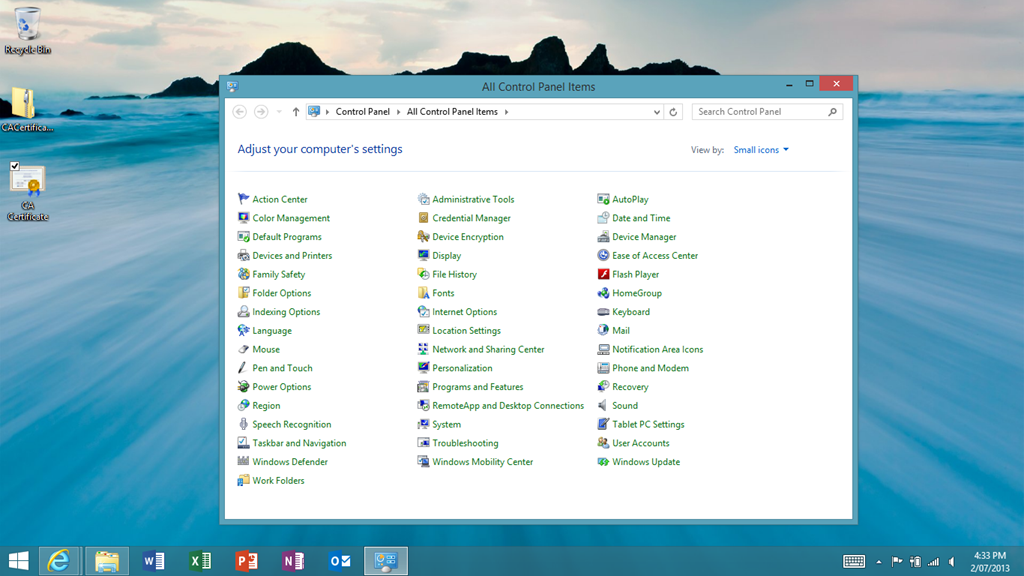Viewport: 1024px width, 576px height.
Task: Click the refresh button beside address bar
Action: pos(673,112)
